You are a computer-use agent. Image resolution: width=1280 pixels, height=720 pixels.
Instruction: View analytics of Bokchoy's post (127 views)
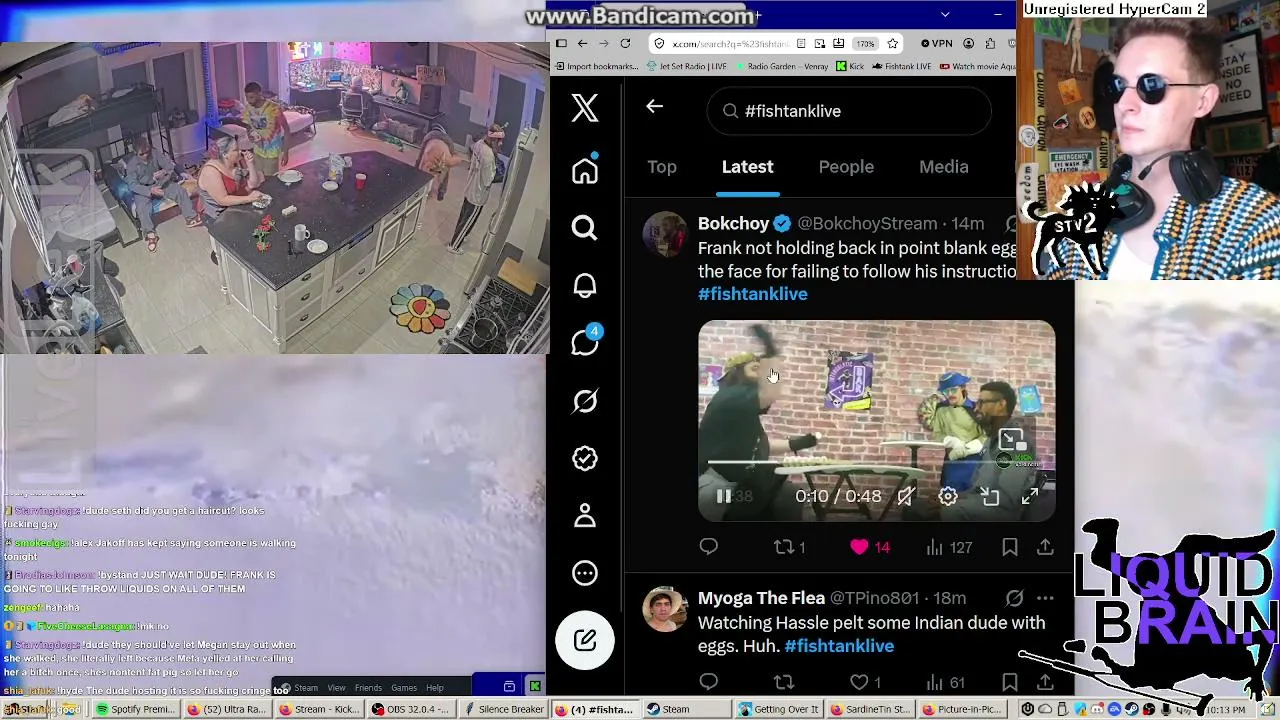tap(949, 547)
